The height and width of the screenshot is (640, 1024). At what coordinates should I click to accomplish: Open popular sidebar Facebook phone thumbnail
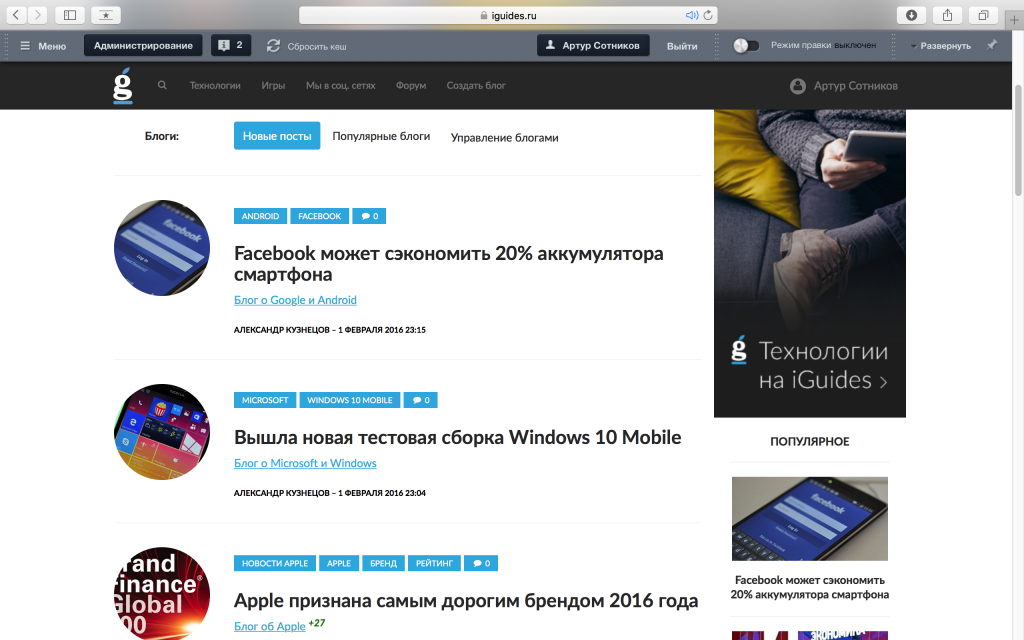(810, 519)
